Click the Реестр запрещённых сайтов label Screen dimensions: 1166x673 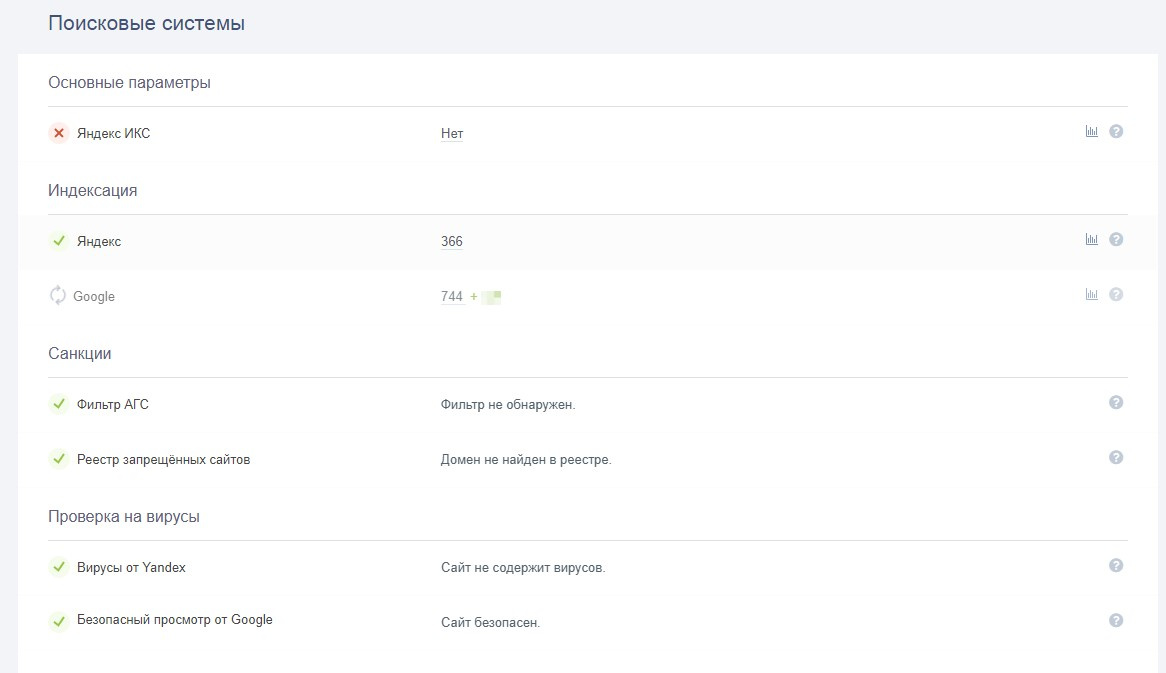click(x=163, y=460)
